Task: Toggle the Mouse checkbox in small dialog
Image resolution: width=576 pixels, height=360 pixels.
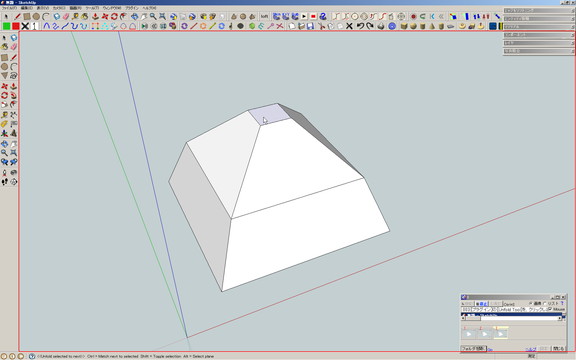Action: [550, 309]
